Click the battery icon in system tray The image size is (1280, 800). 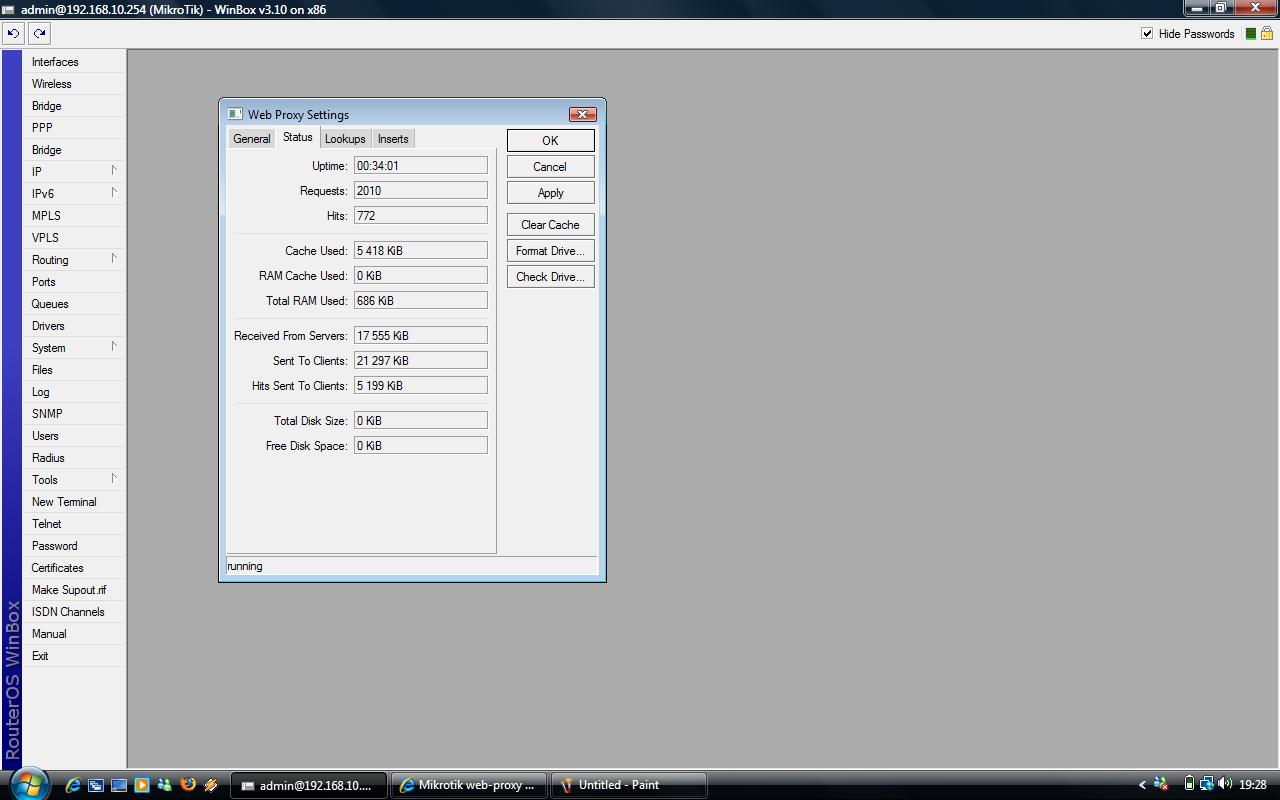[1189, 785]
